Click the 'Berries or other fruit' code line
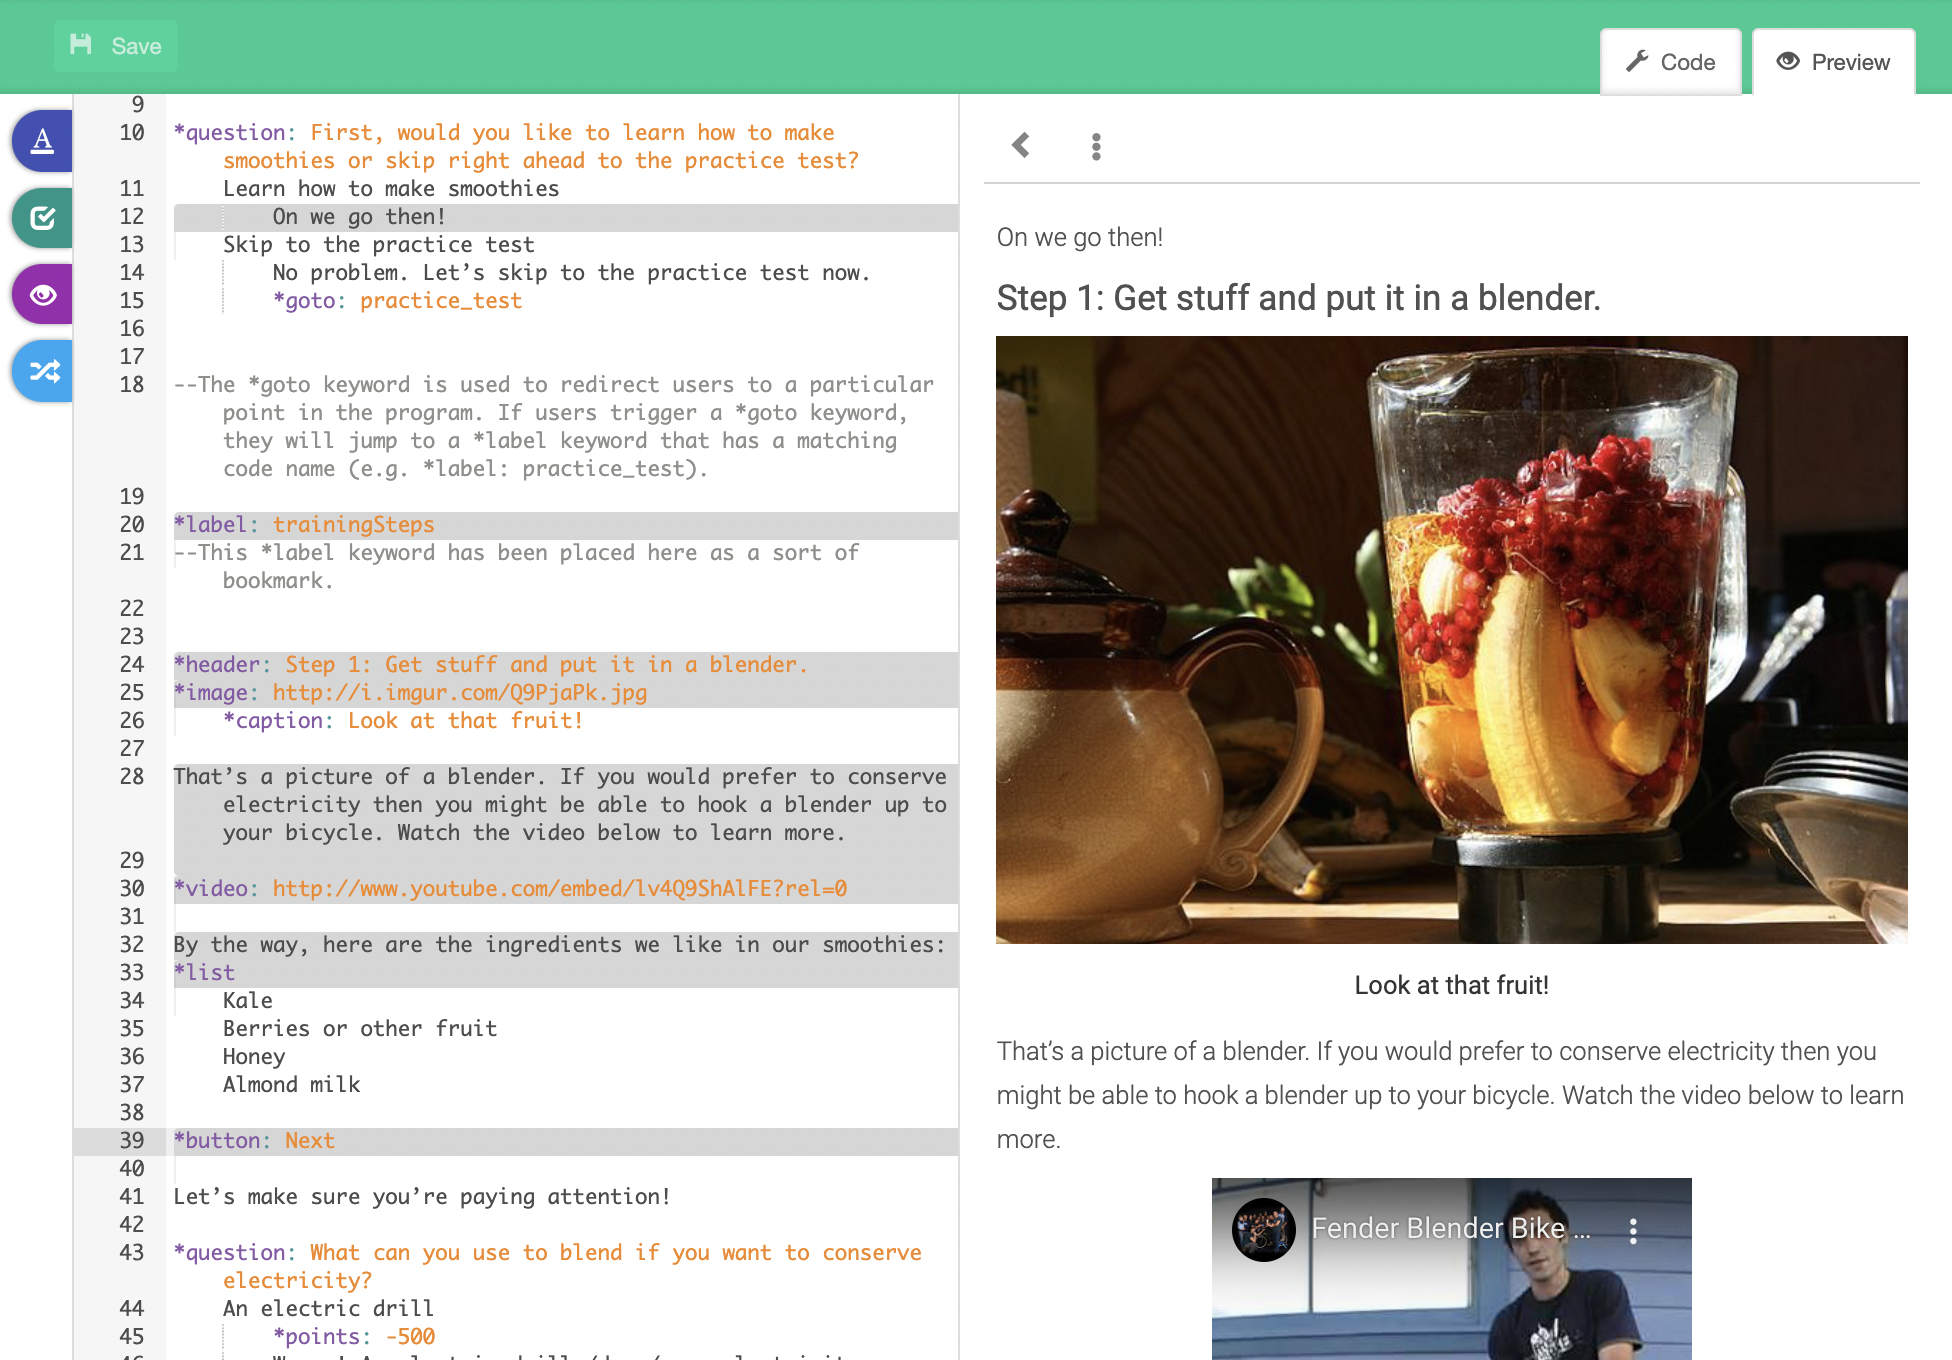1952x1360 pixels. (x=360, y=1029)
